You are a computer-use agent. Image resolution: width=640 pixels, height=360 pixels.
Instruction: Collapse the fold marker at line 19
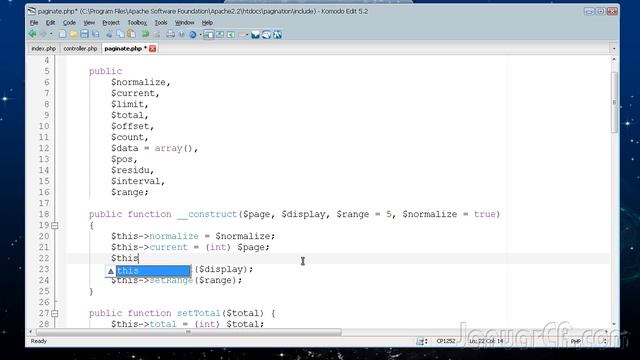(x=55, y=225)
